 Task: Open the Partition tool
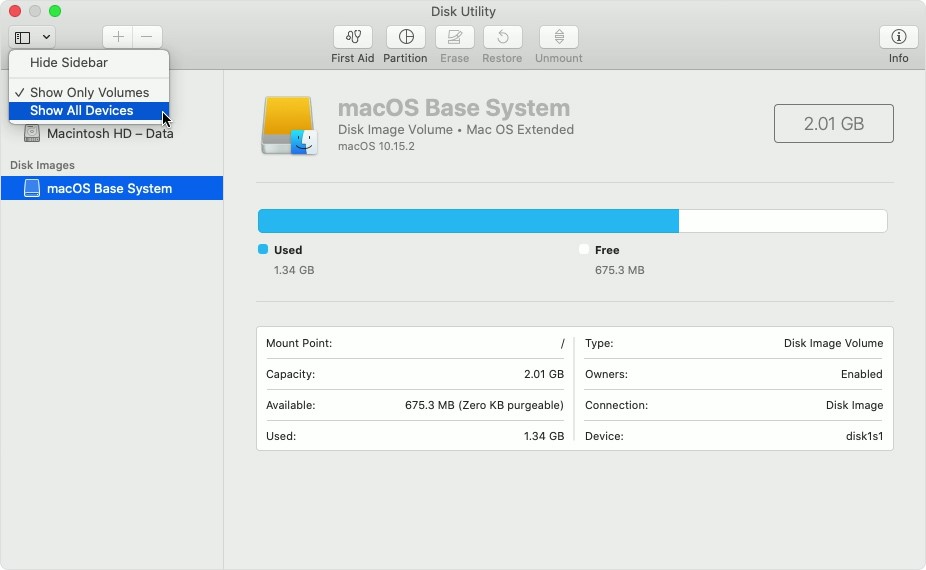point(406,37)
